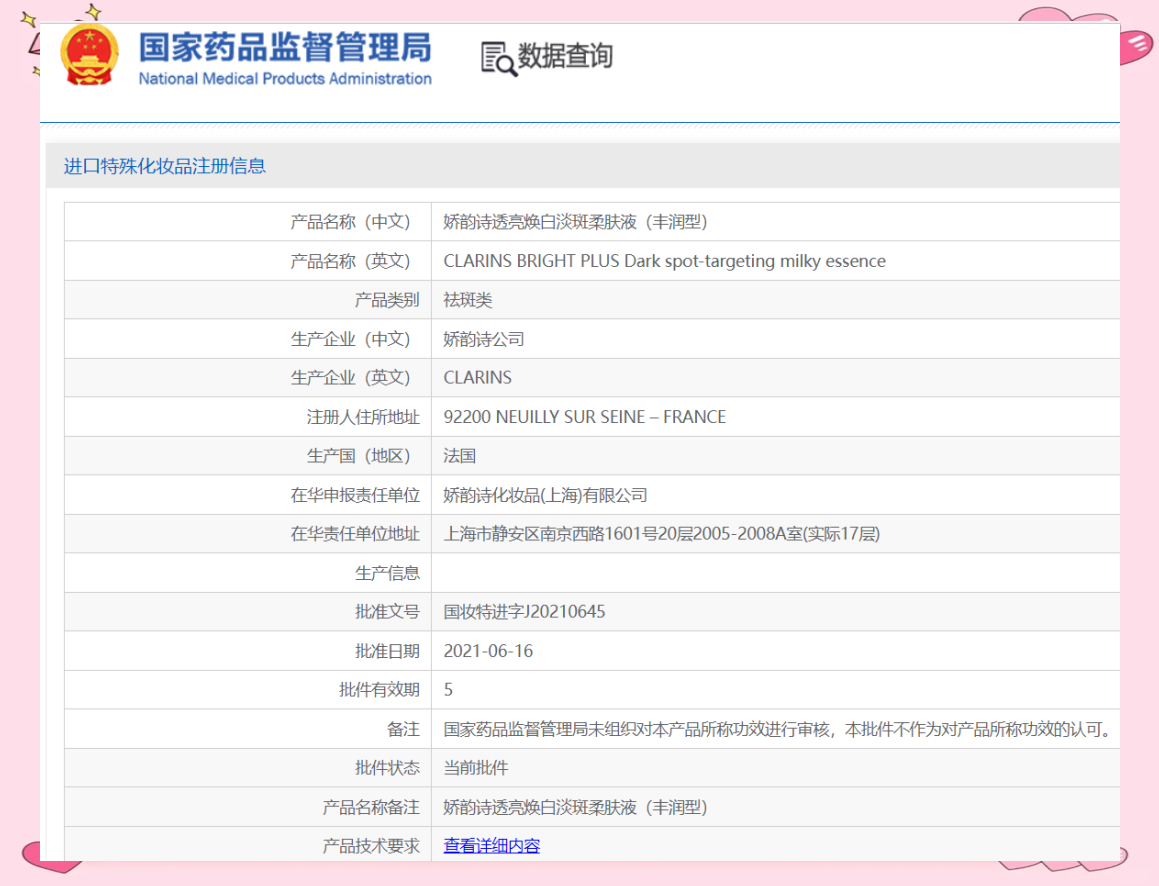This screenshot has height=886, width=1159.
Task: Click the 上海市静安区南京西路1601号 address value
Action: pyautogui.click(x=662, y=534)
